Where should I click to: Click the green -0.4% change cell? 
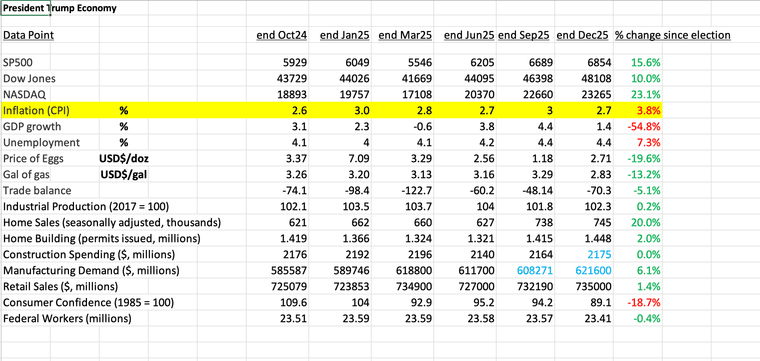coord(646,318)
